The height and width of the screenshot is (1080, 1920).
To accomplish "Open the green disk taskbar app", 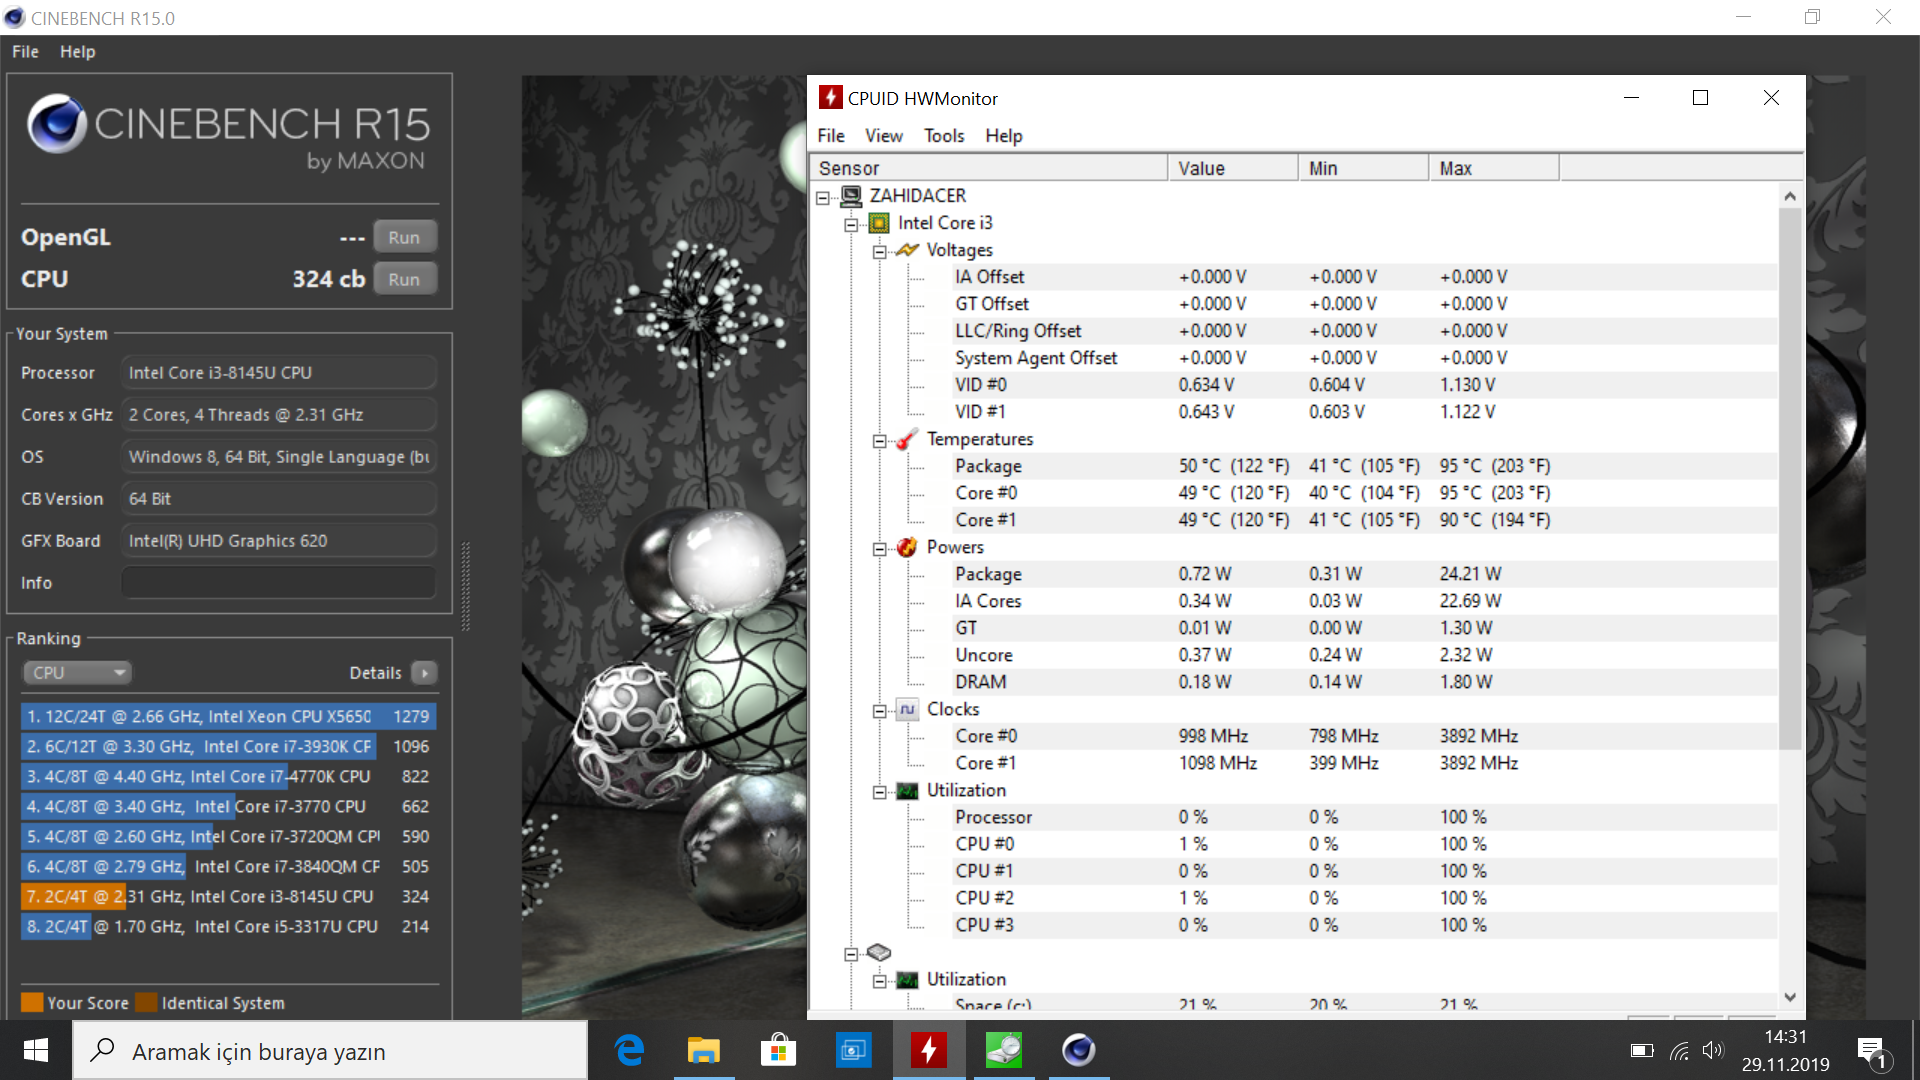I will pos(1004,1050).
